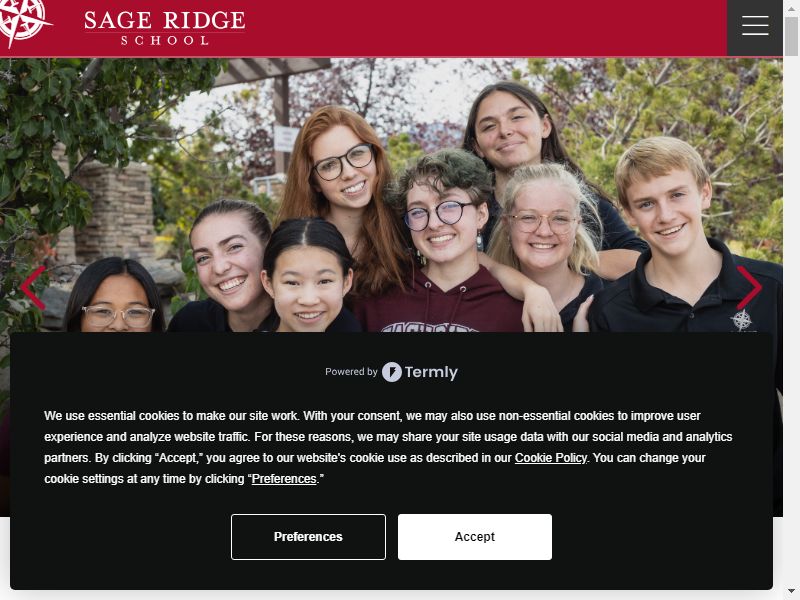Click the underlined Preferences text link
Screen dimensions: 800x600
[x=284, y=479]
